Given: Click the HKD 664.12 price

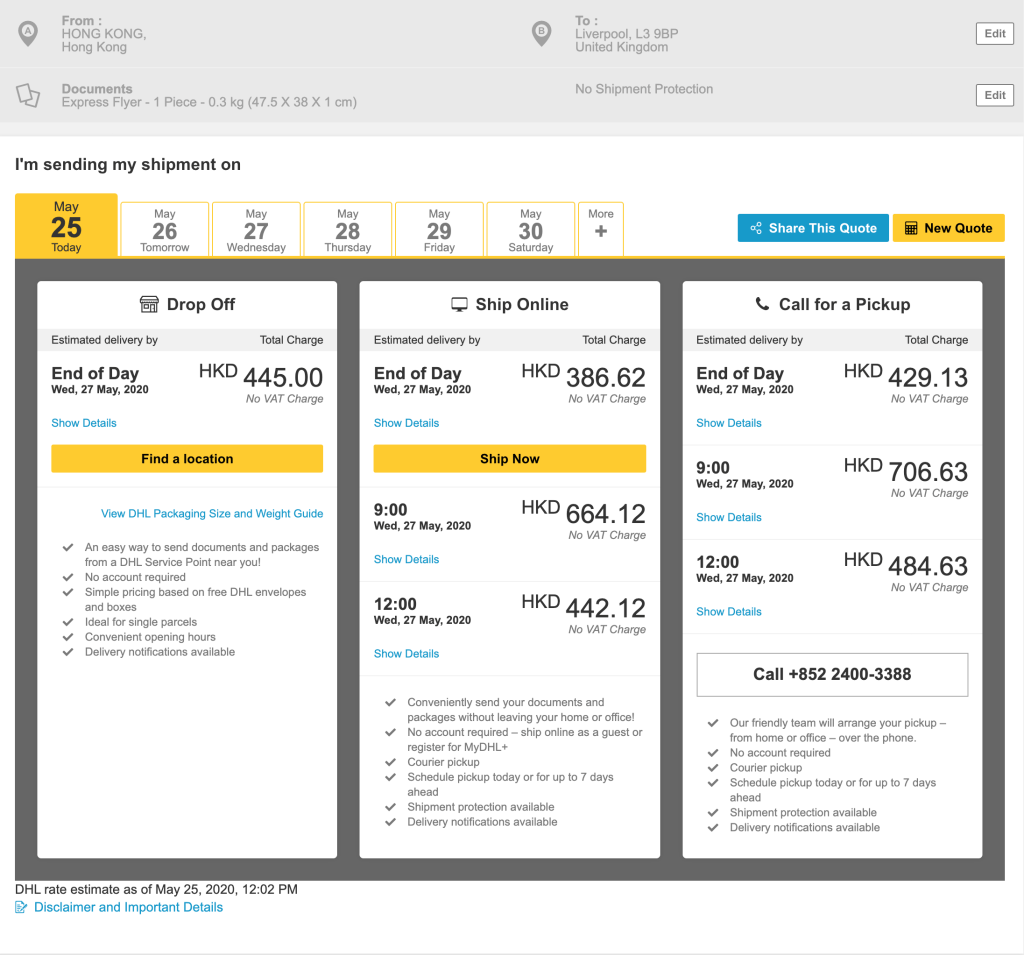Looking at the screenshot, I should coord(583,513).
